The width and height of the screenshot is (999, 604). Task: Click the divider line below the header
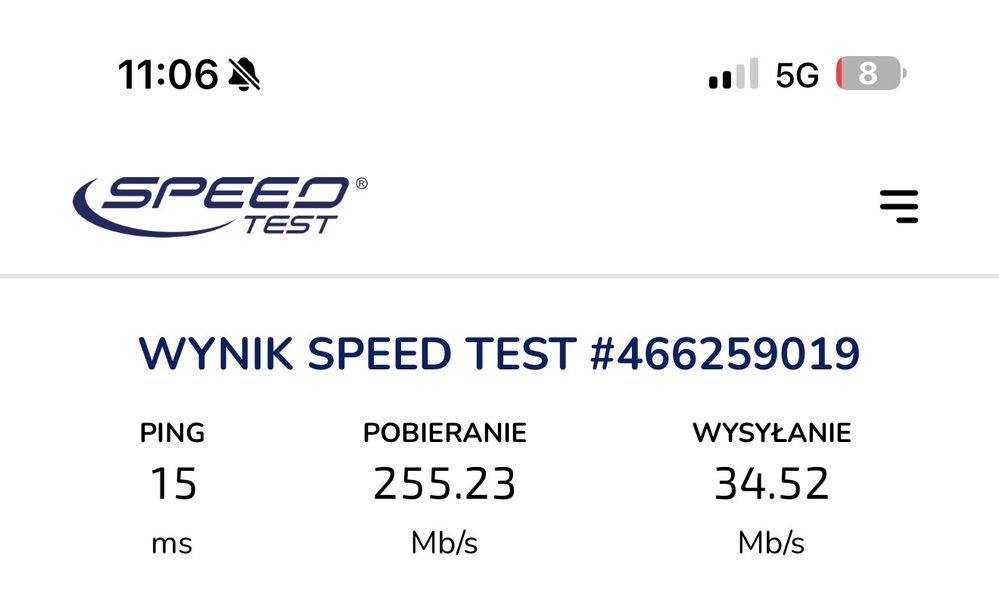(499, 276)
